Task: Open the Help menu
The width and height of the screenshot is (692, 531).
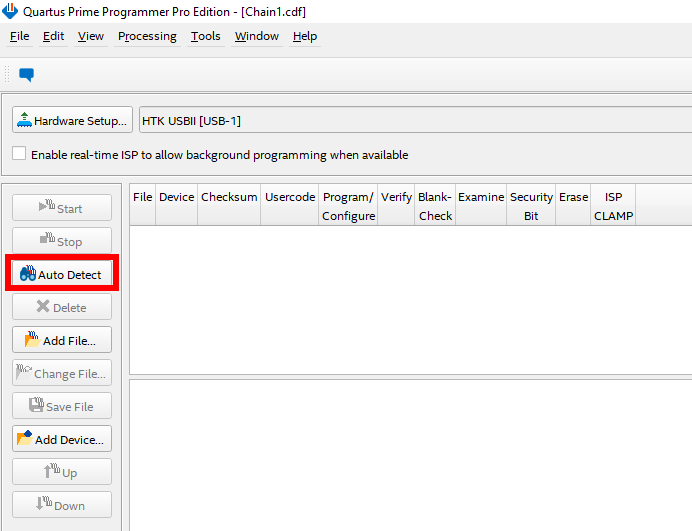Action: (305, 36)
